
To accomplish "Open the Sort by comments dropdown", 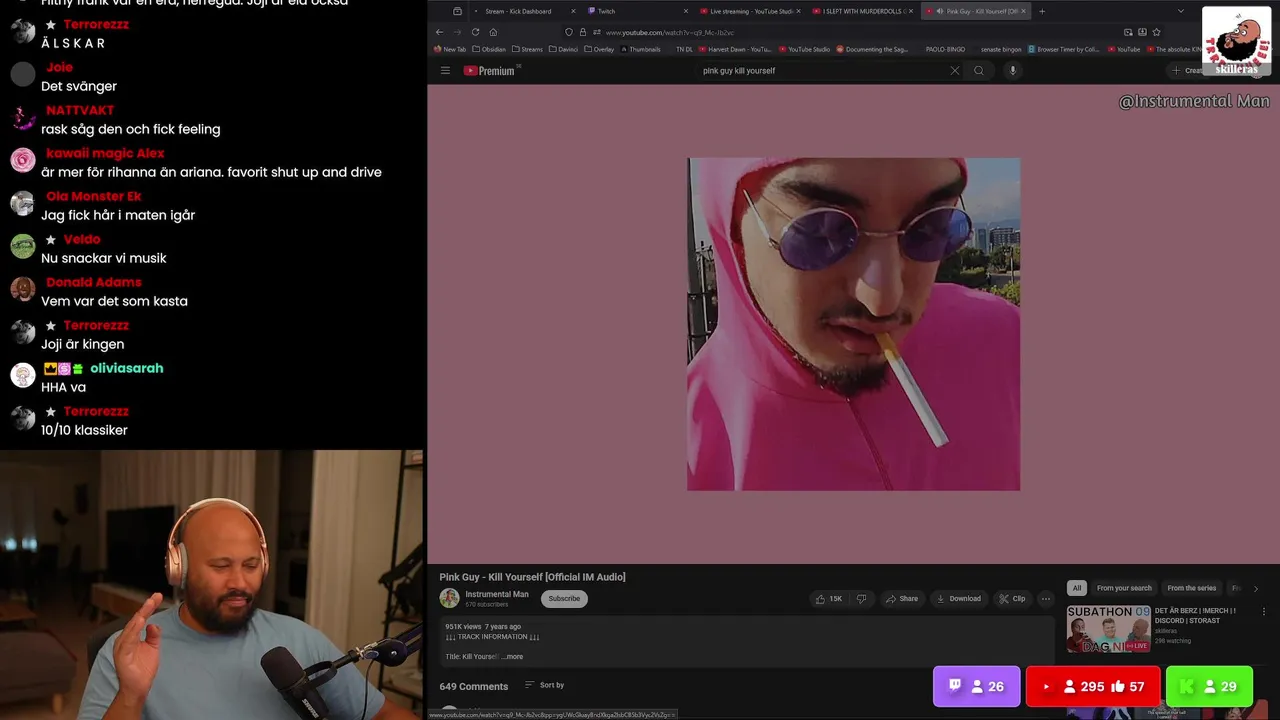I will pyautogui.click(x=545, y=685).
